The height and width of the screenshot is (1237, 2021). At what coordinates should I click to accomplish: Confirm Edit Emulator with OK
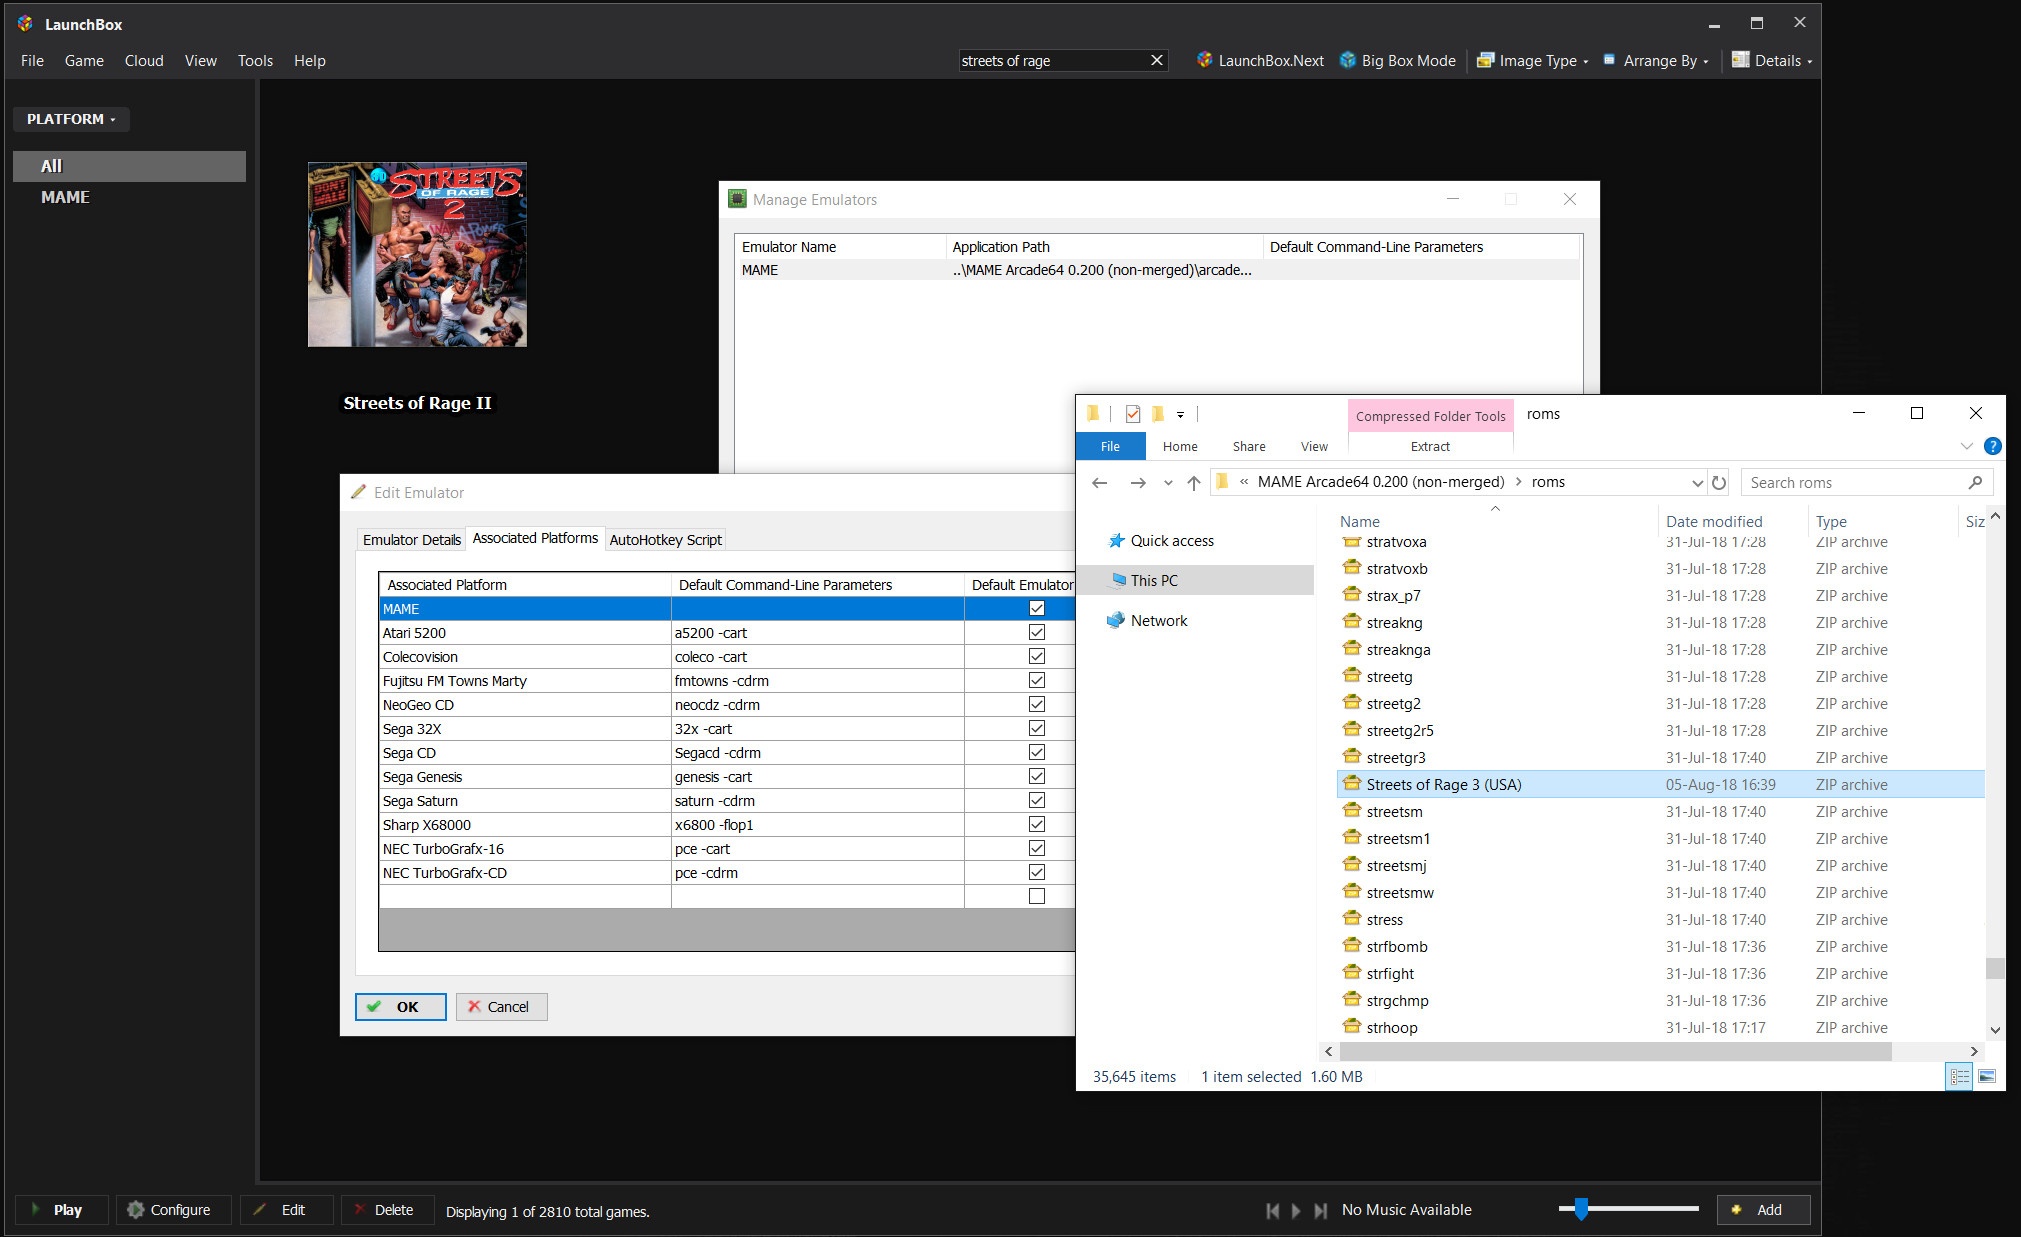pyautogui.click(x=401, y=1007)
